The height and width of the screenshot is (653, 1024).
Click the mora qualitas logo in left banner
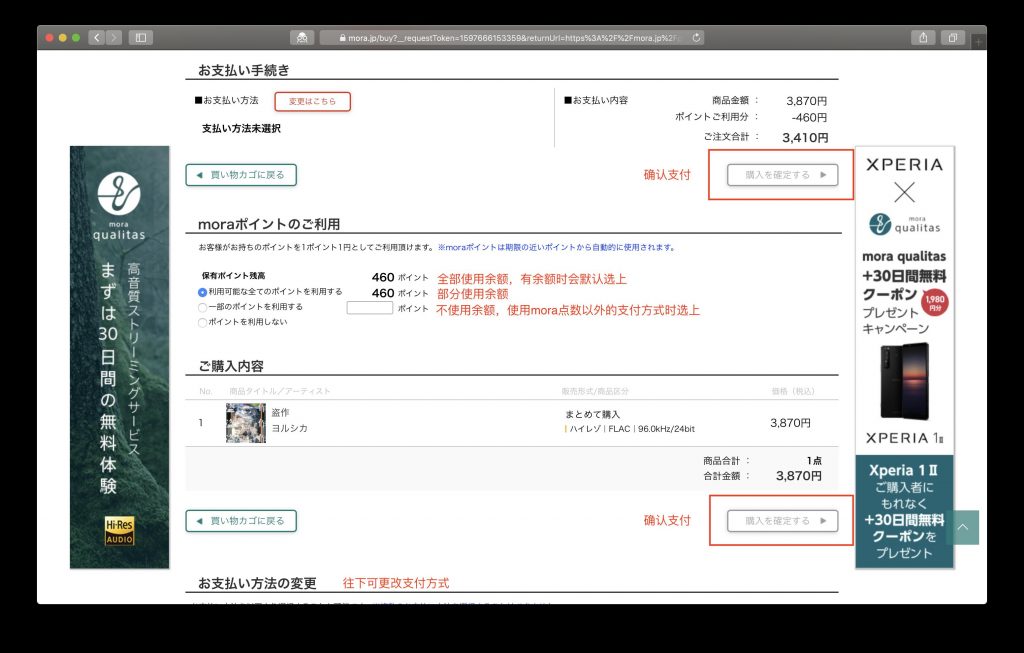pyautogui.click(x=119, y=206)
